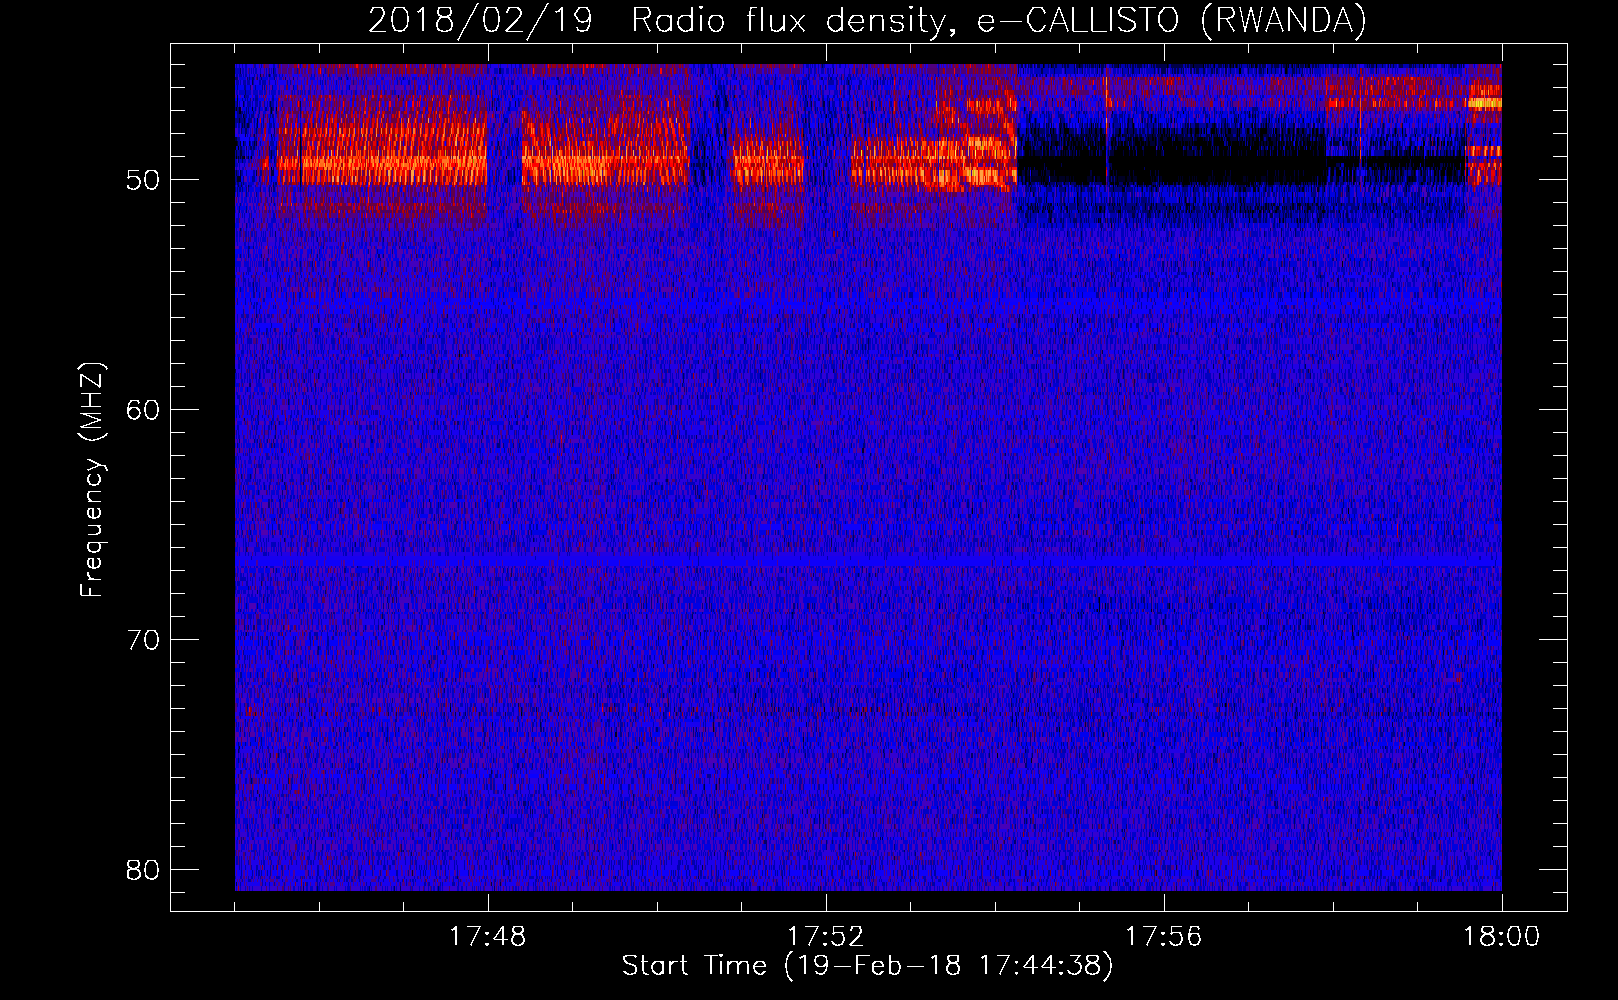The image size is (1618, 1000).
Task: Click the 17:48 time tick label
Action: 488,937
